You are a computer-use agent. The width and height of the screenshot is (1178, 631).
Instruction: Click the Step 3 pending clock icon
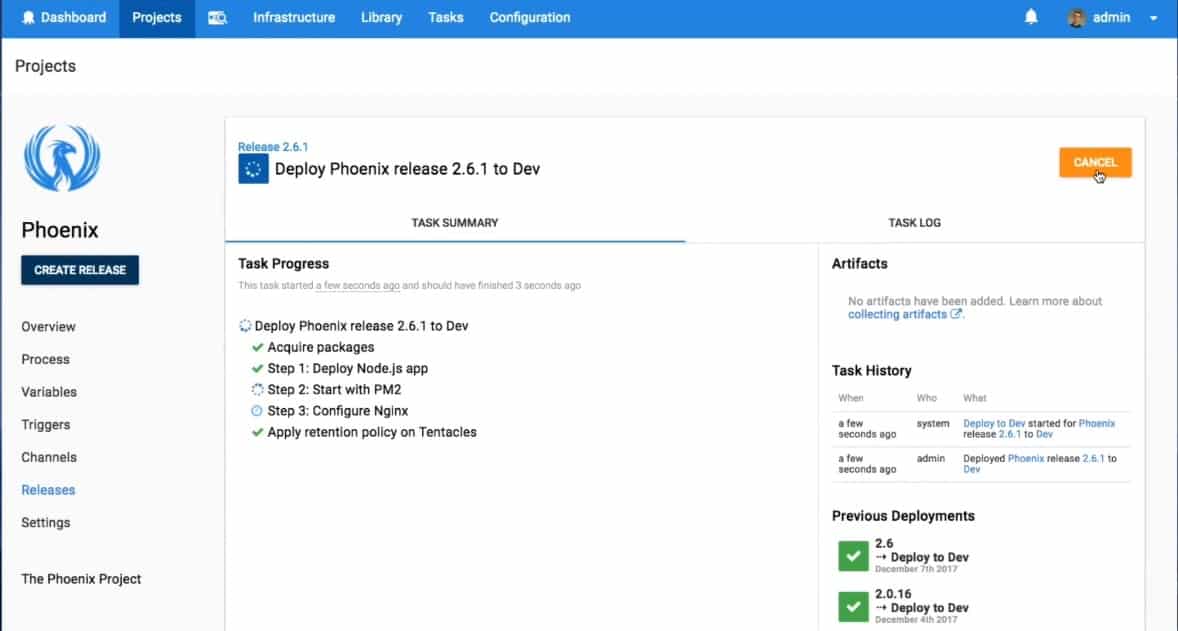257,411
